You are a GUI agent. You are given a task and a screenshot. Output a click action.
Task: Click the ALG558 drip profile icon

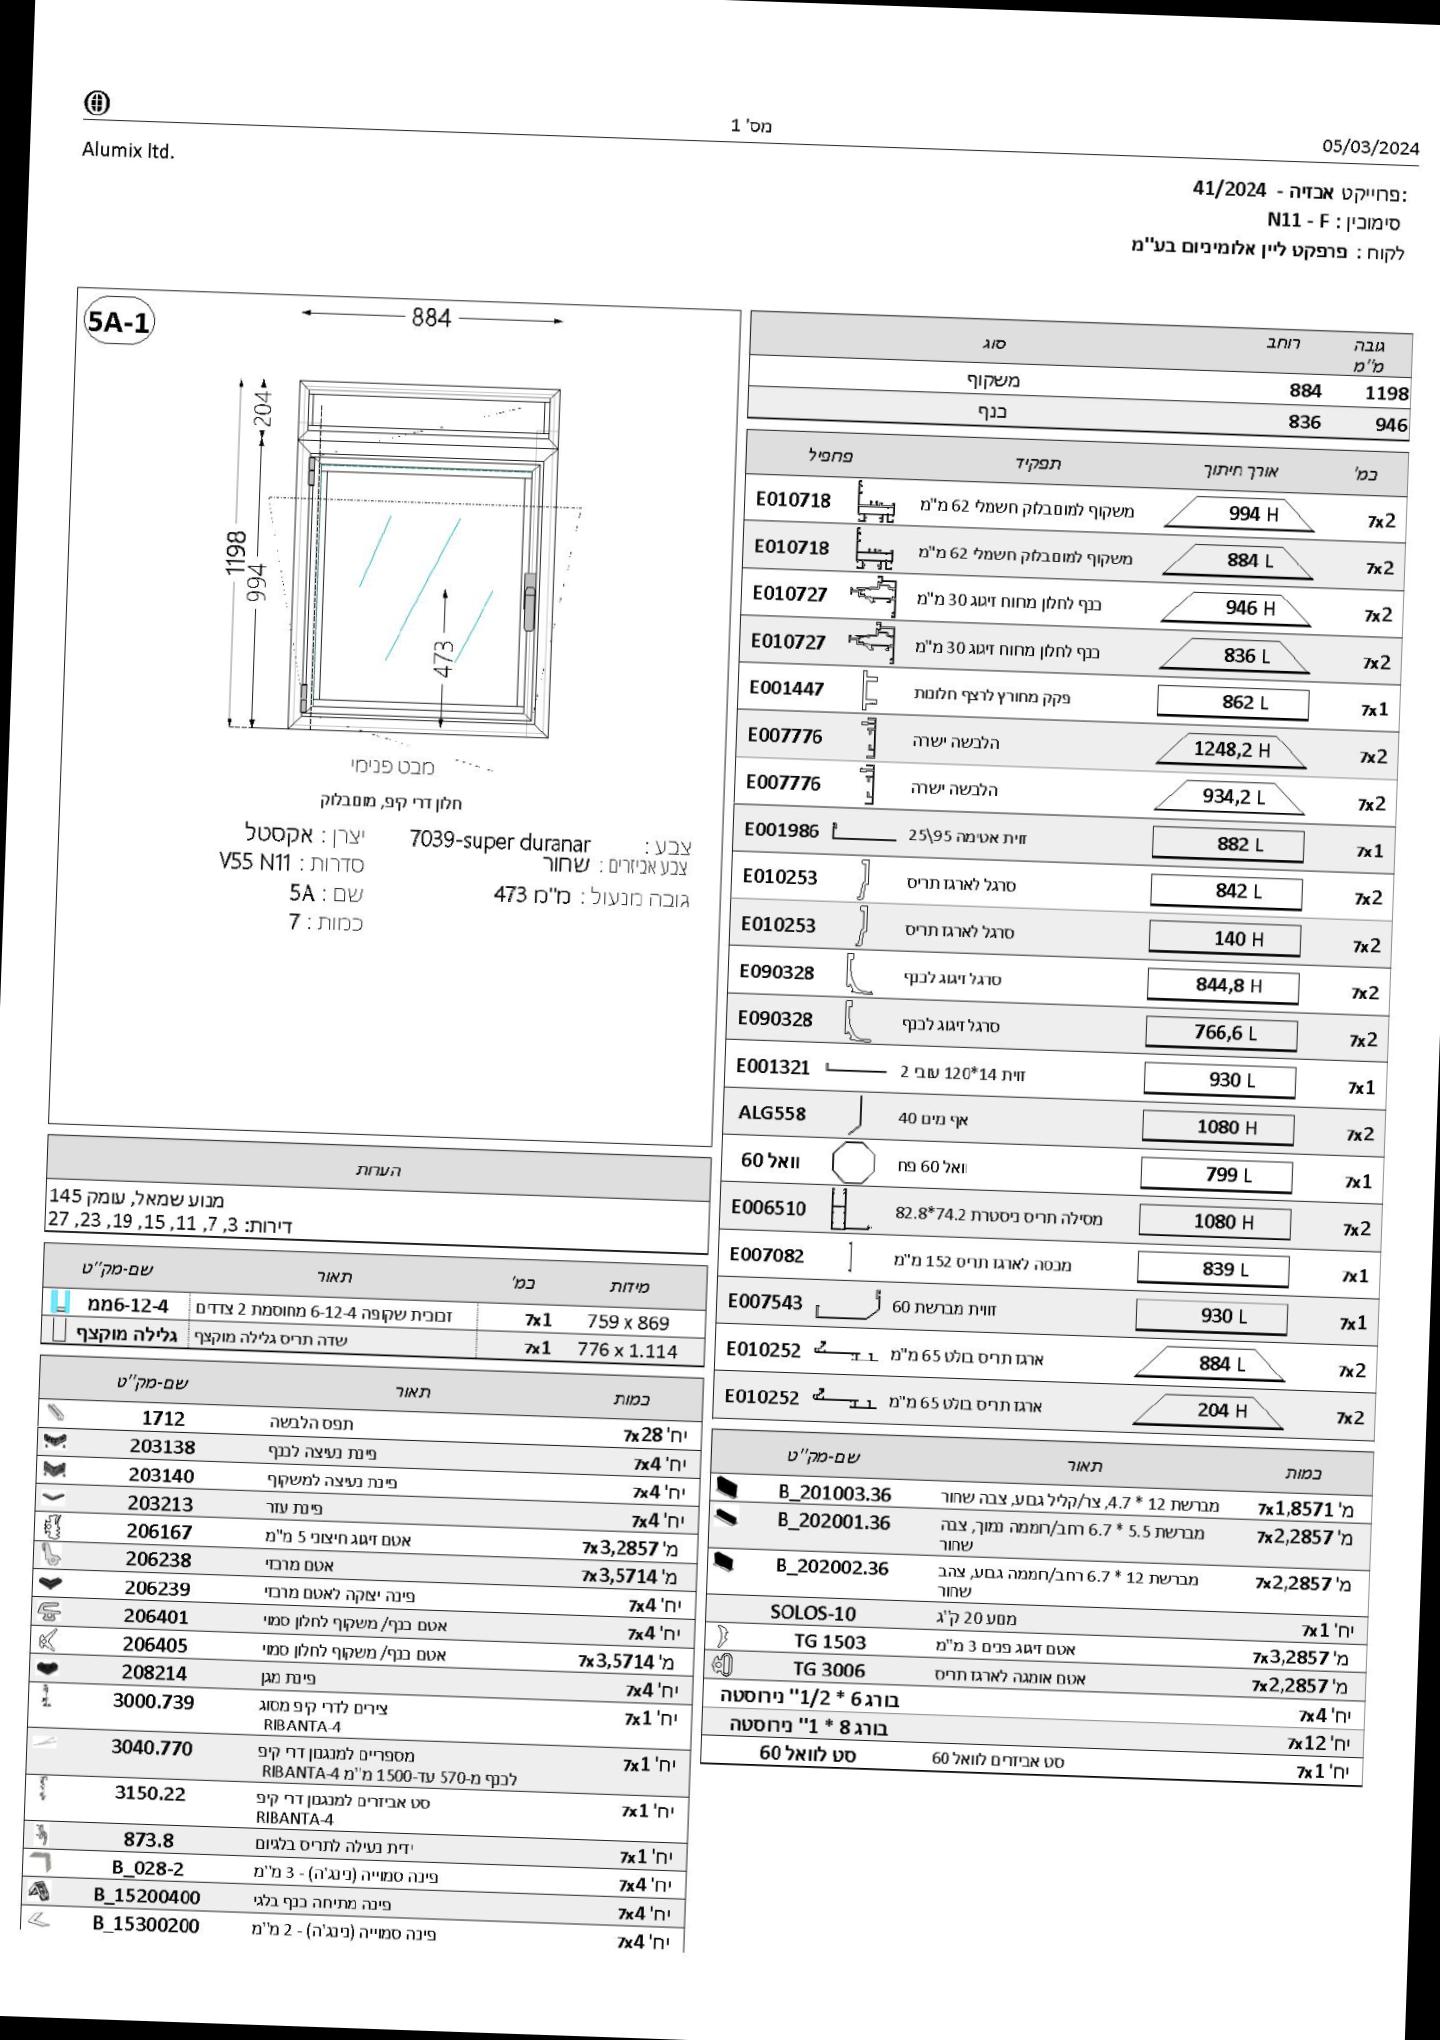point(856,1114)
